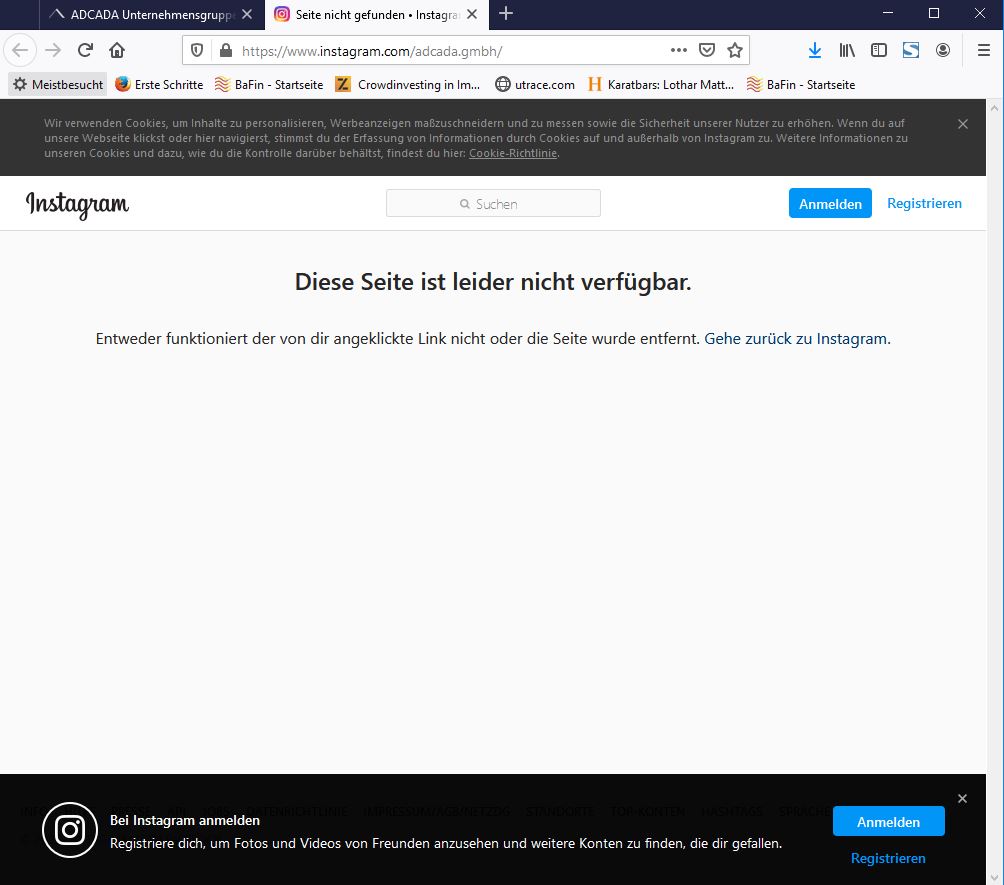The width and height of the screenshot is (1004, 885).
Task: Open the Firefox account profile icon
Action: pyautogui.click(x=943, y=50)
